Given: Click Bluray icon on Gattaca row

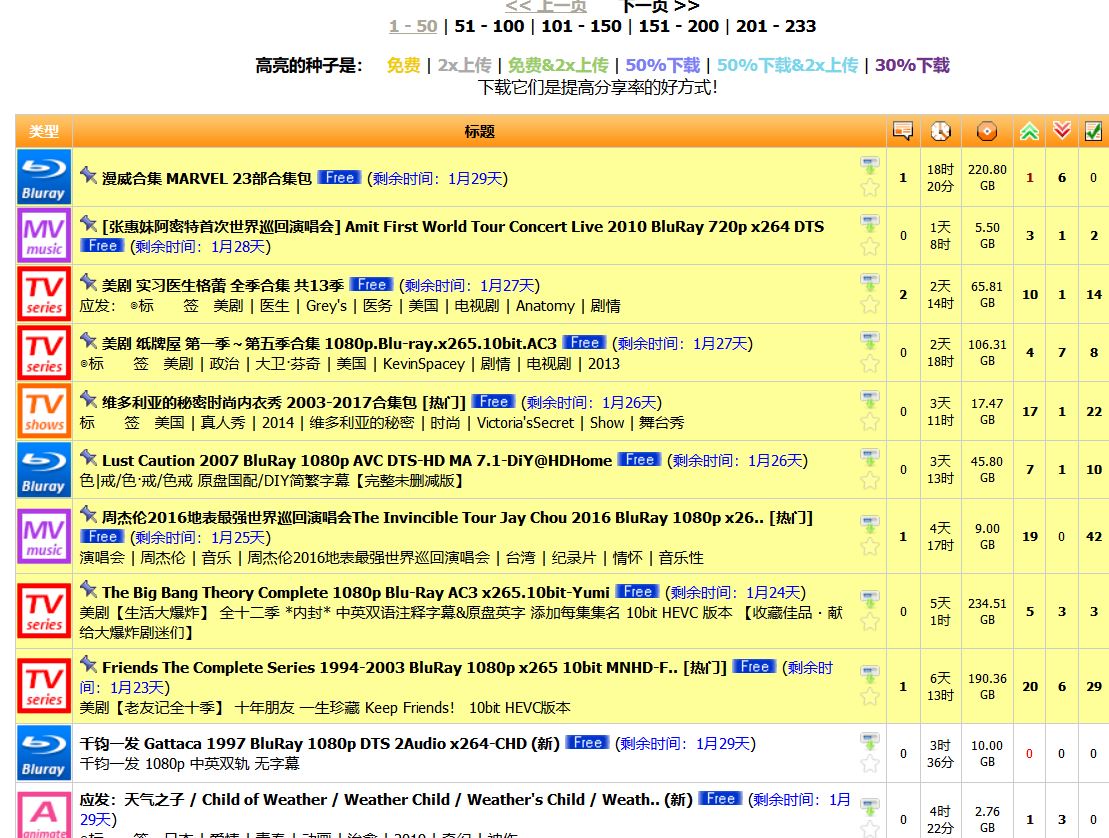Looking at the screenshot, I should point(44,752).
